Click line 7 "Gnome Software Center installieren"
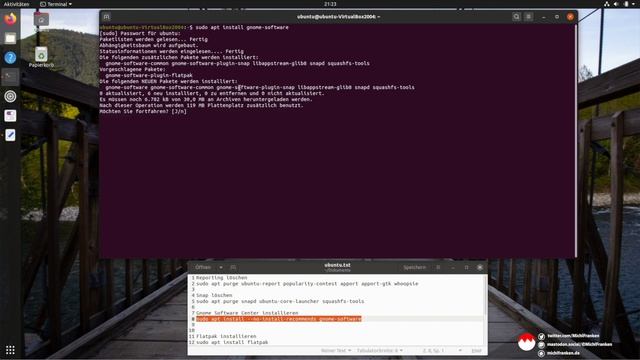This screenshot has height=360, width=640. pyautogui.click(x=247, y=313)
